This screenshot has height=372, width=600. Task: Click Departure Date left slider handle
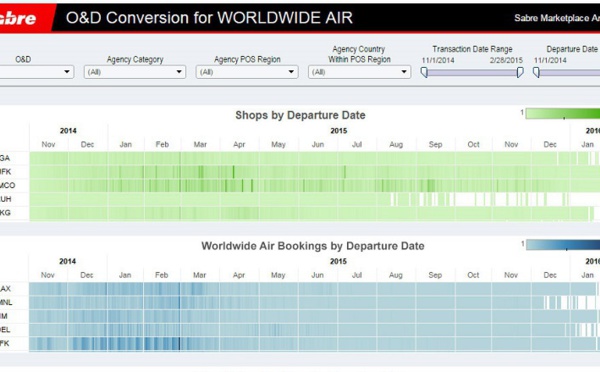tap(536, 72)
